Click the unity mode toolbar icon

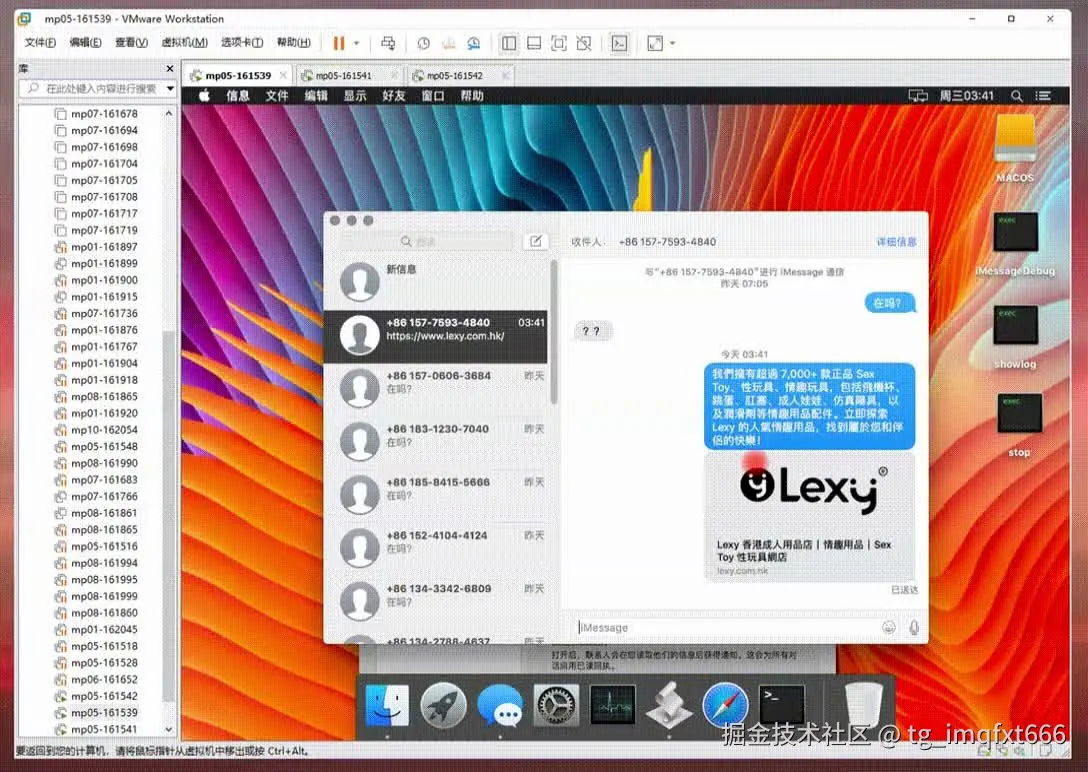pyautogui.click(x=584, y=43)
